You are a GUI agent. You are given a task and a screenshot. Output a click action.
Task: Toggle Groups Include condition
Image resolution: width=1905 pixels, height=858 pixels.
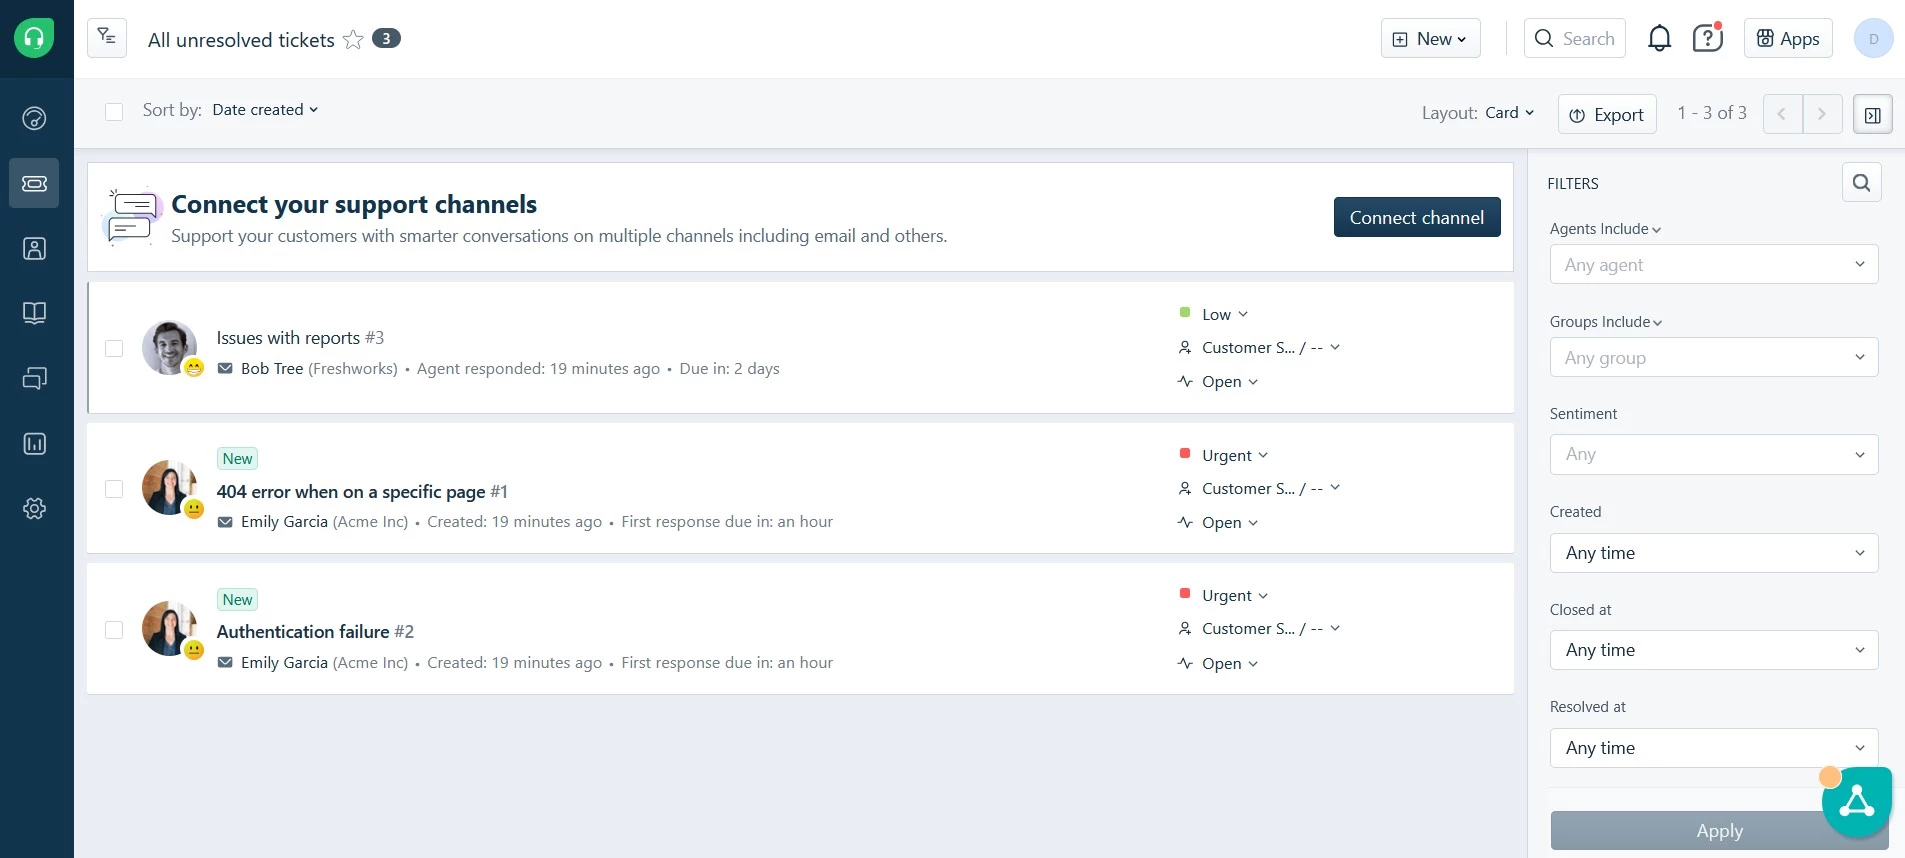[1607, 322]
